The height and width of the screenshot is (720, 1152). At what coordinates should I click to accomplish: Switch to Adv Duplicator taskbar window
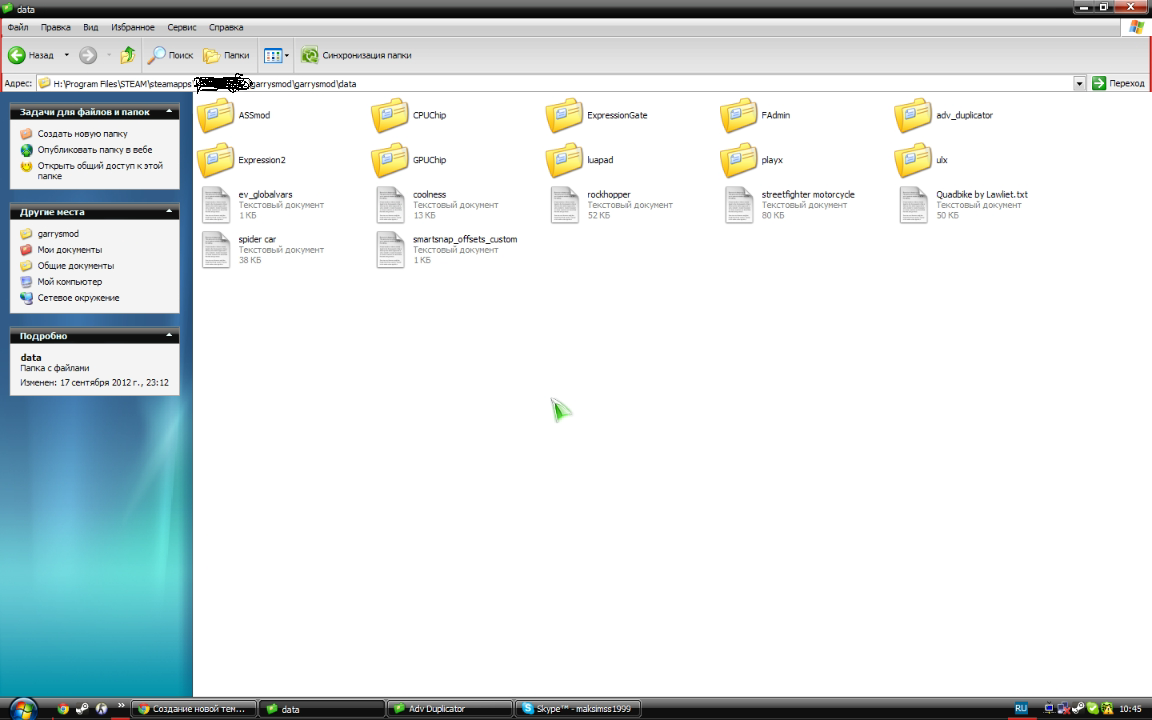tap(450, 709)
